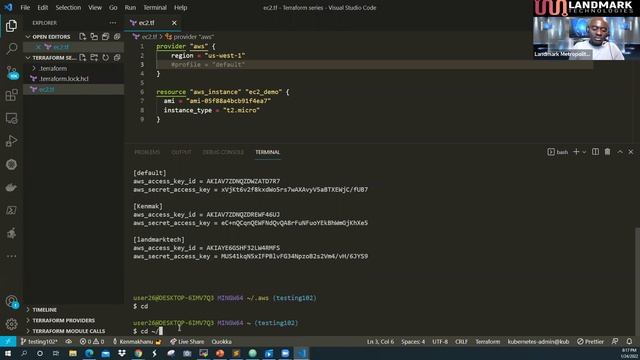Open the Manage gear menu
Image resolution: width=640 pixels, height=360 pixels.
tap(11, 324)
